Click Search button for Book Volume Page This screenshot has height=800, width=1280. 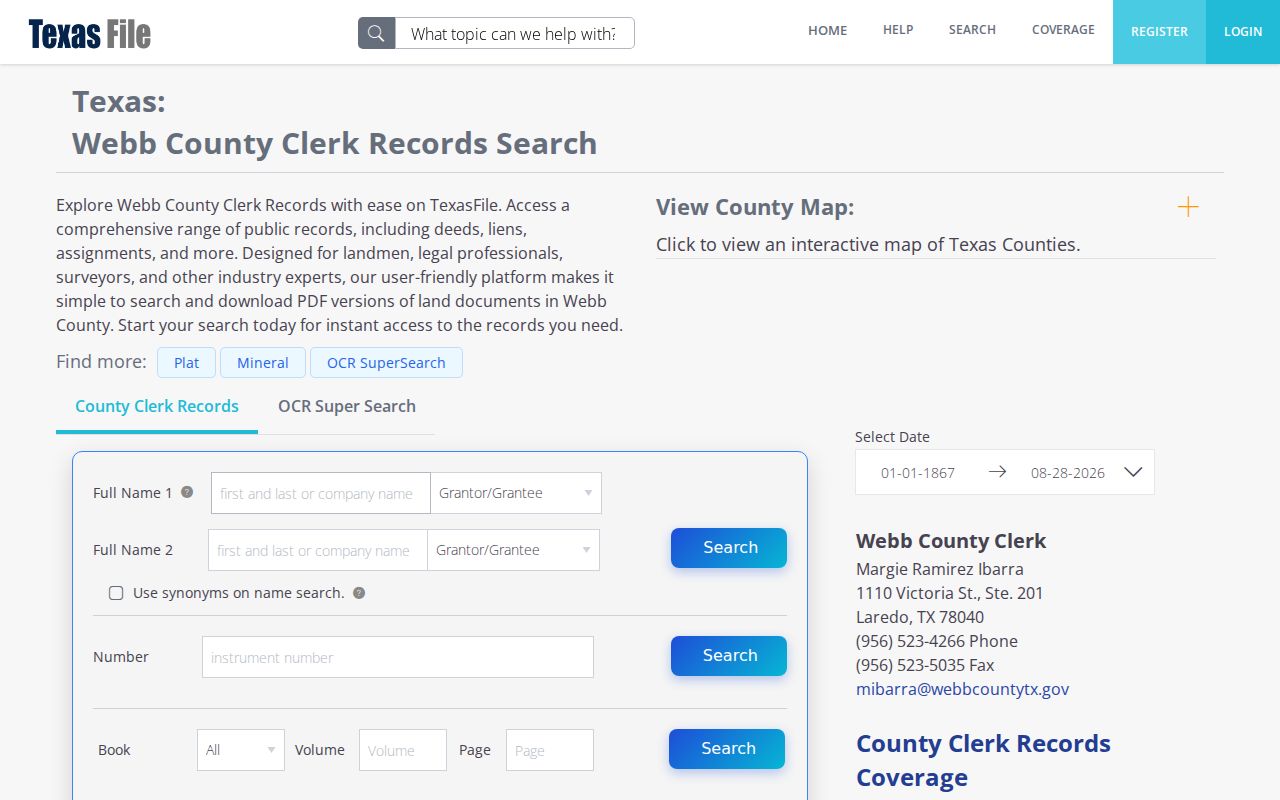tap(727, 749)
